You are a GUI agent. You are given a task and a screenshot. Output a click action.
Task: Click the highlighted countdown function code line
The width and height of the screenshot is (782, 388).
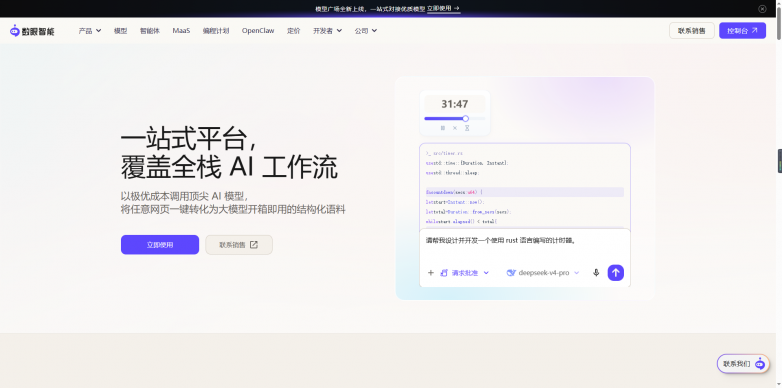(525, 192)
